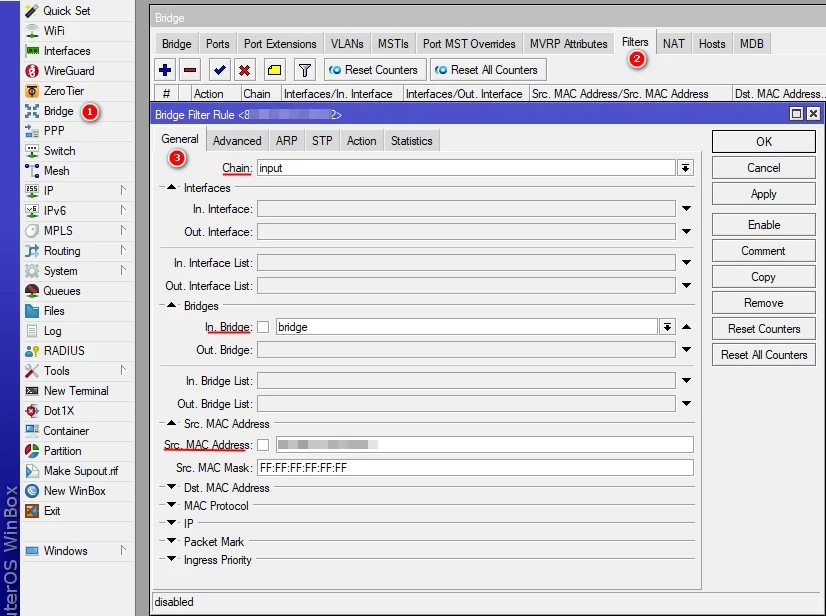Expand the MAC Protocol section
Viewport: 826px width, 616px height.
[172, 505]
